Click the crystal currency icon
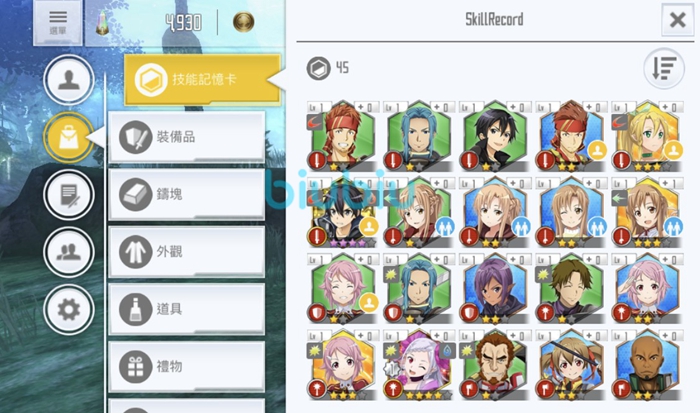700x413 pixels. coord(102,23)
